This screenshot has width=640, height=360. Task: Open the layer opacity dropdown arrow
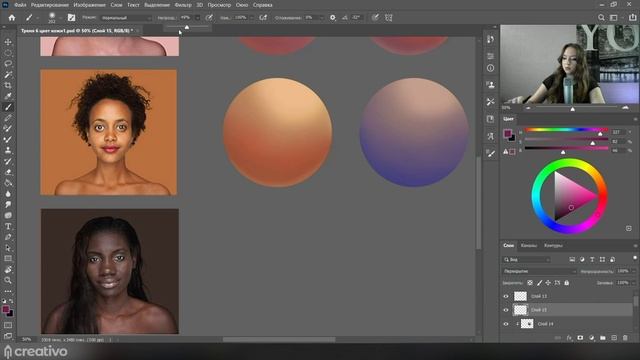coord(633,271)
